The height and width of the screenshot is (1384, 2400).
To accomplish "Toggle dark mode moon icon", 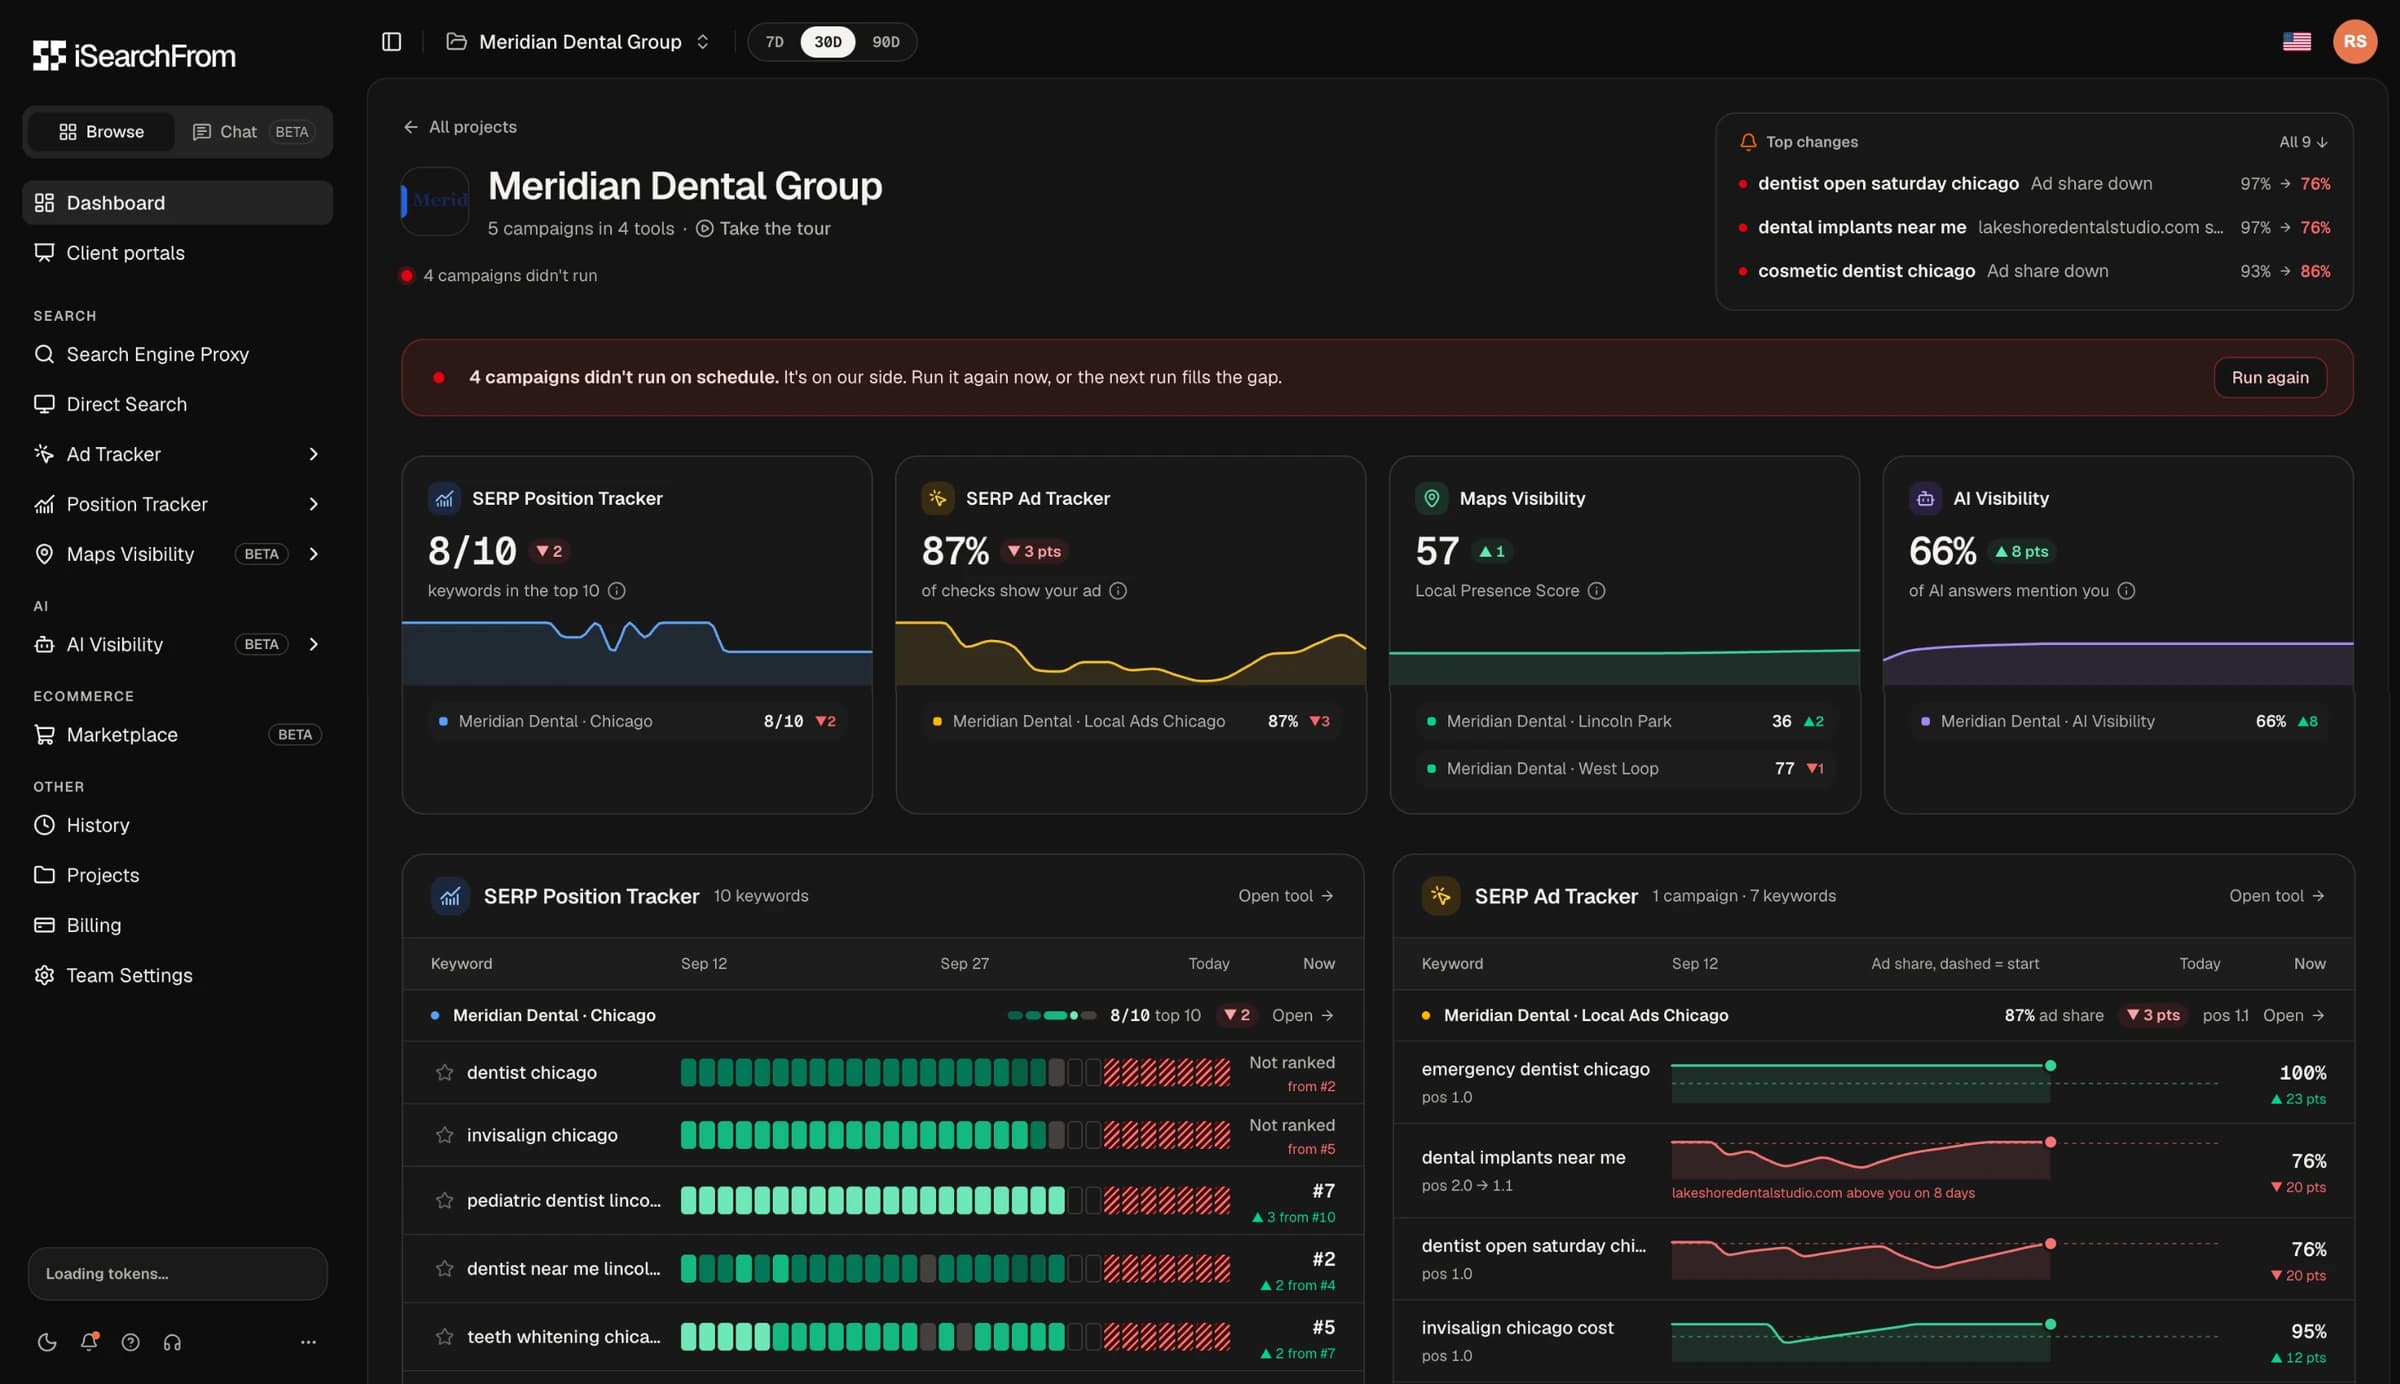I will coord(46,1342).
